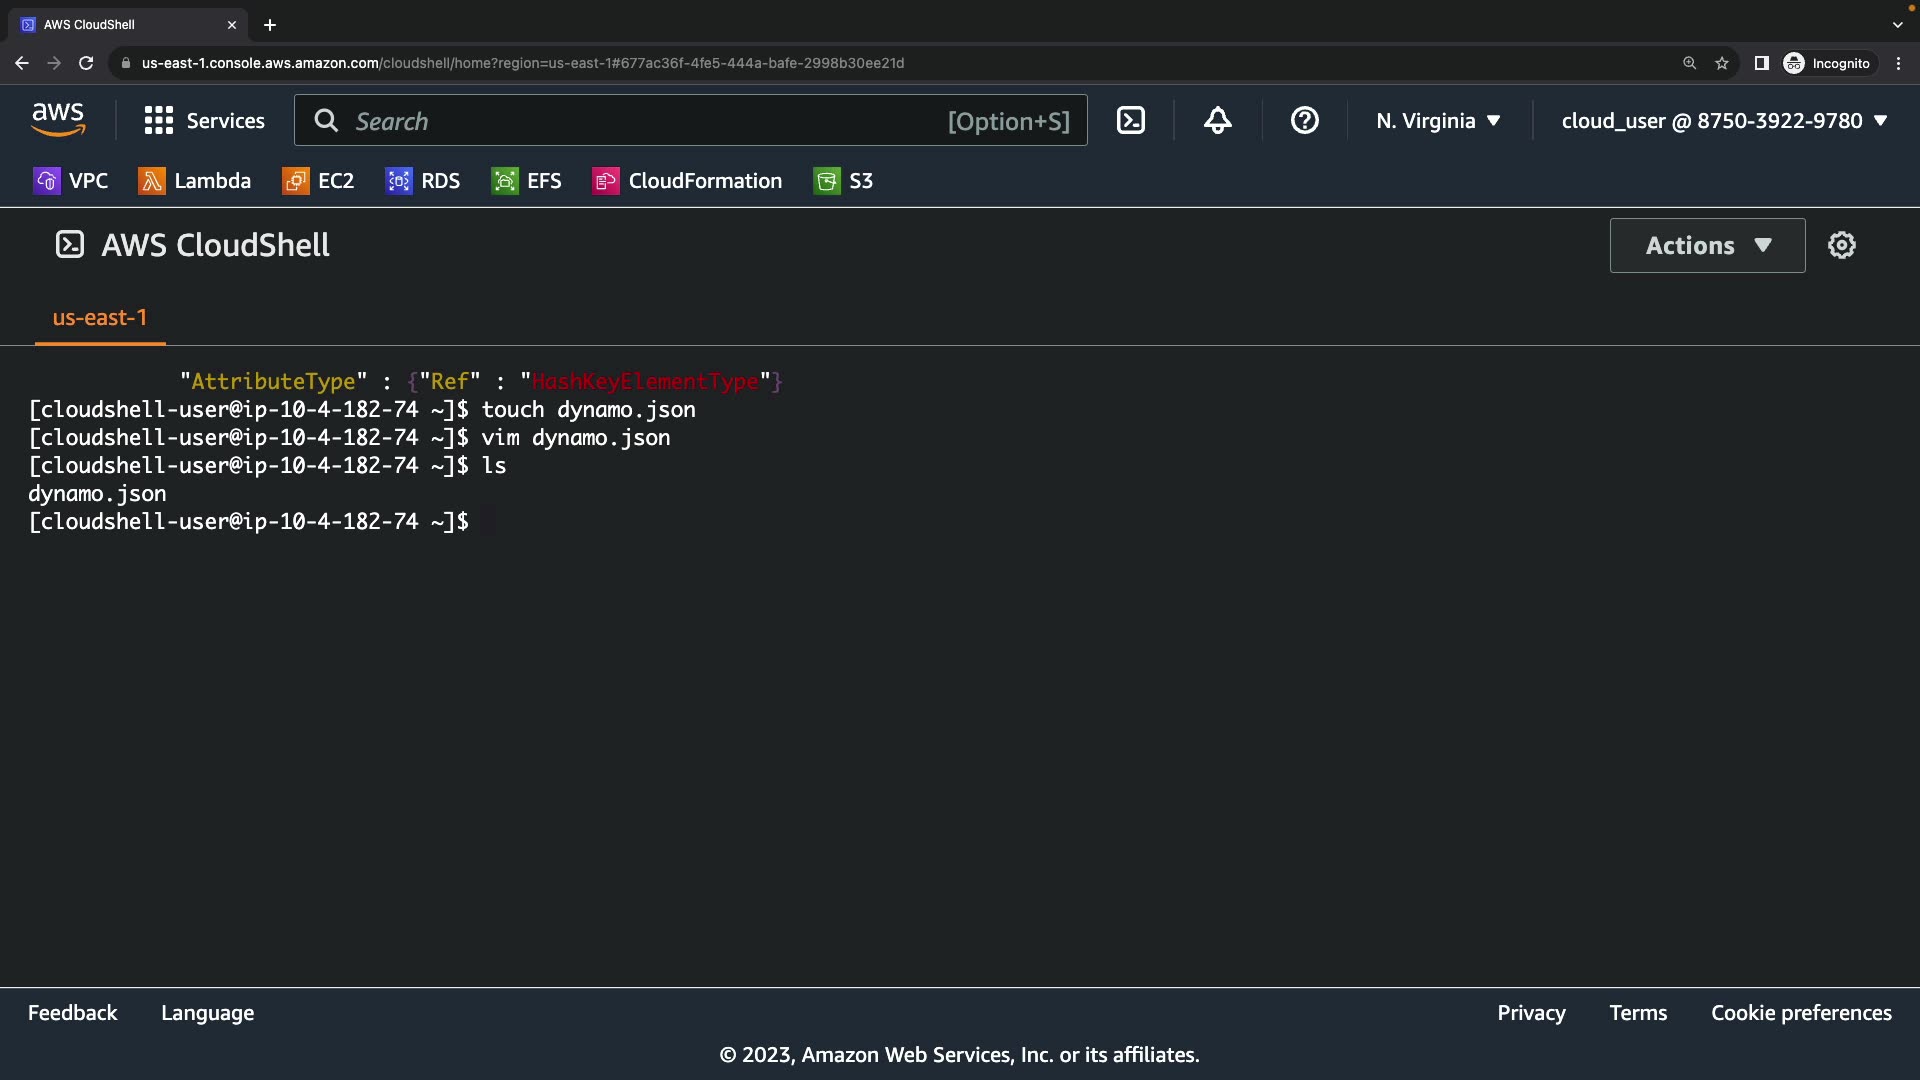Open the RDS service shortcut
The height and width of the screenshot is (1080, 1920).
[x=423, y=181]
